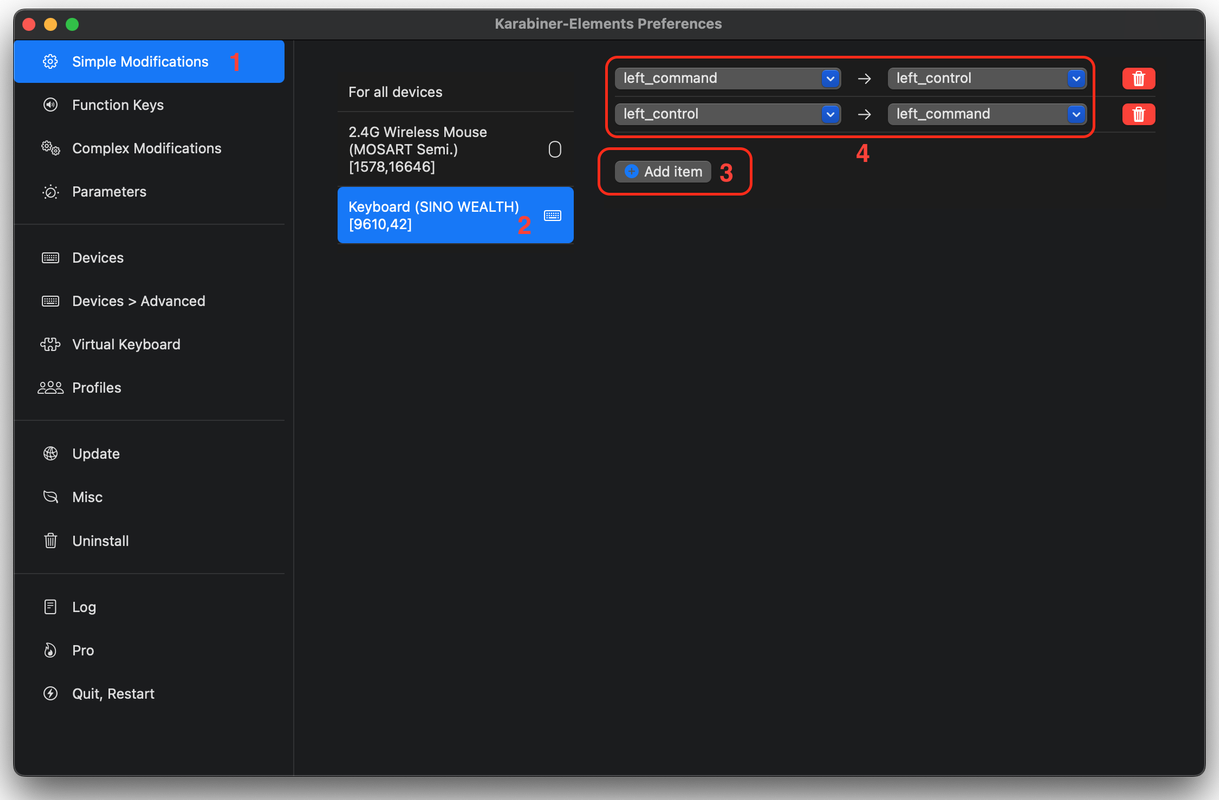Viewport: 1219px width, 800px height.
Task: Show the Devices pane
Action: [x=149, y=258]
